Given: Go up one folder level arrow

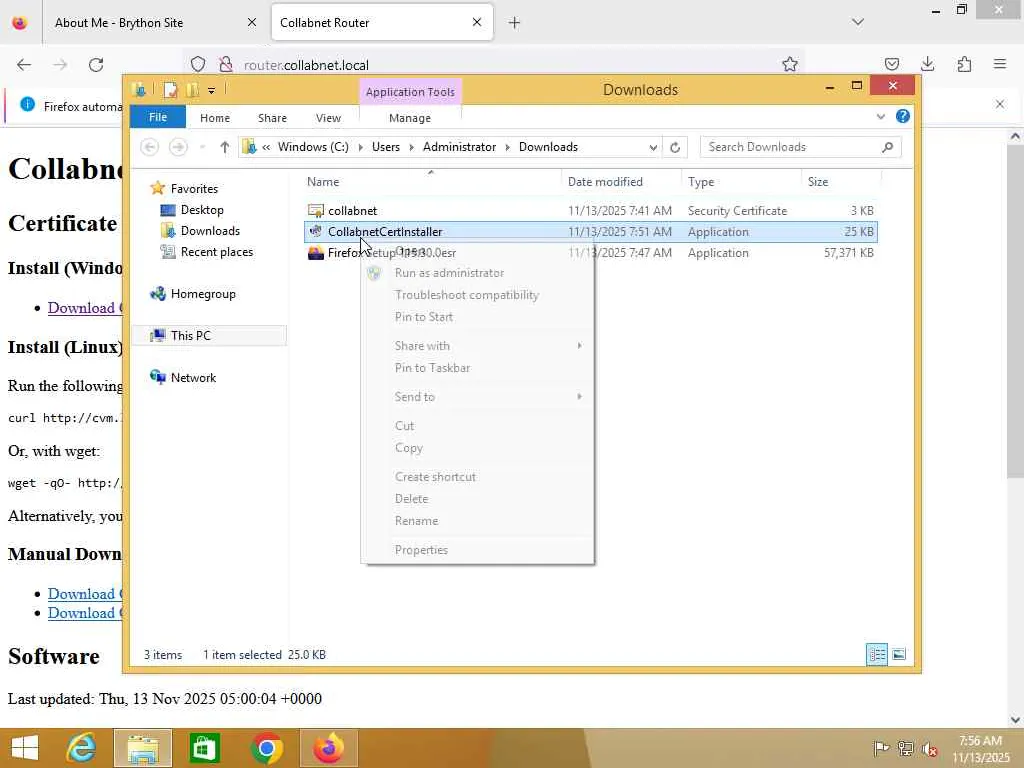Looking at the screenshot, I should (225, 147).
